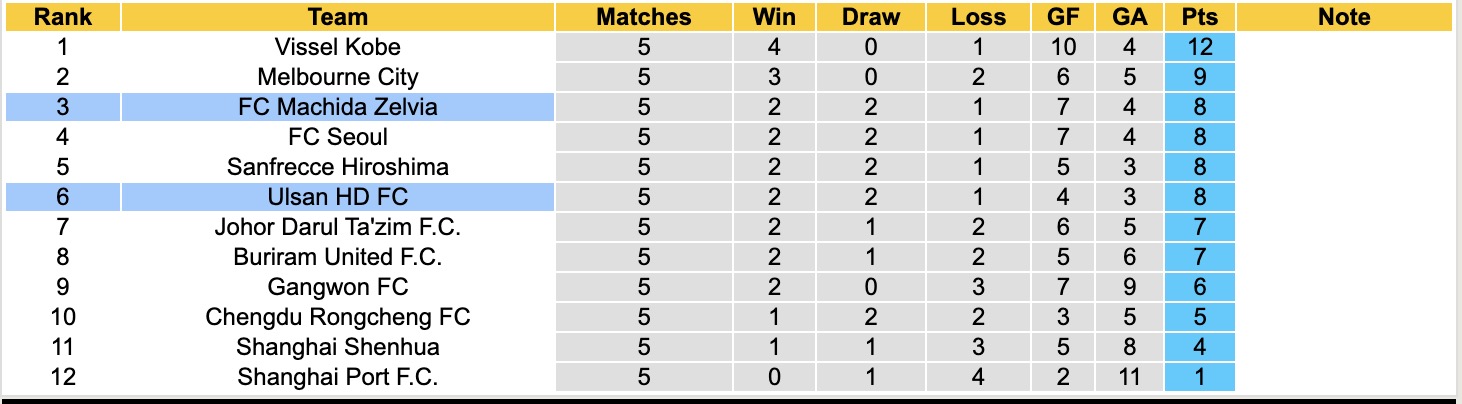
Task: Select the Melbourne City team name
Action: (338, 77)
